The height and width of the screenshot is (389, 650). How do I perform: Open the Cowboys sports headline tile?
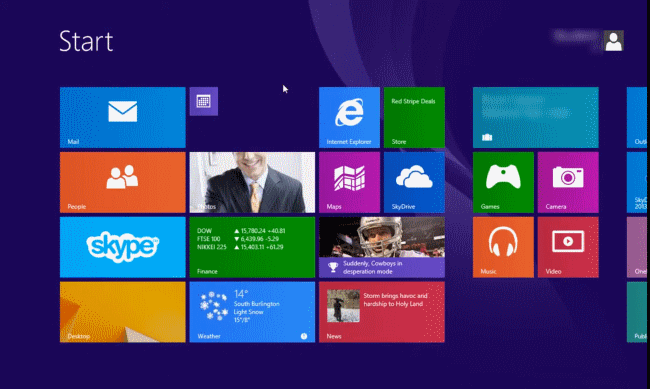pyautogui.click(x=382, y=247)
